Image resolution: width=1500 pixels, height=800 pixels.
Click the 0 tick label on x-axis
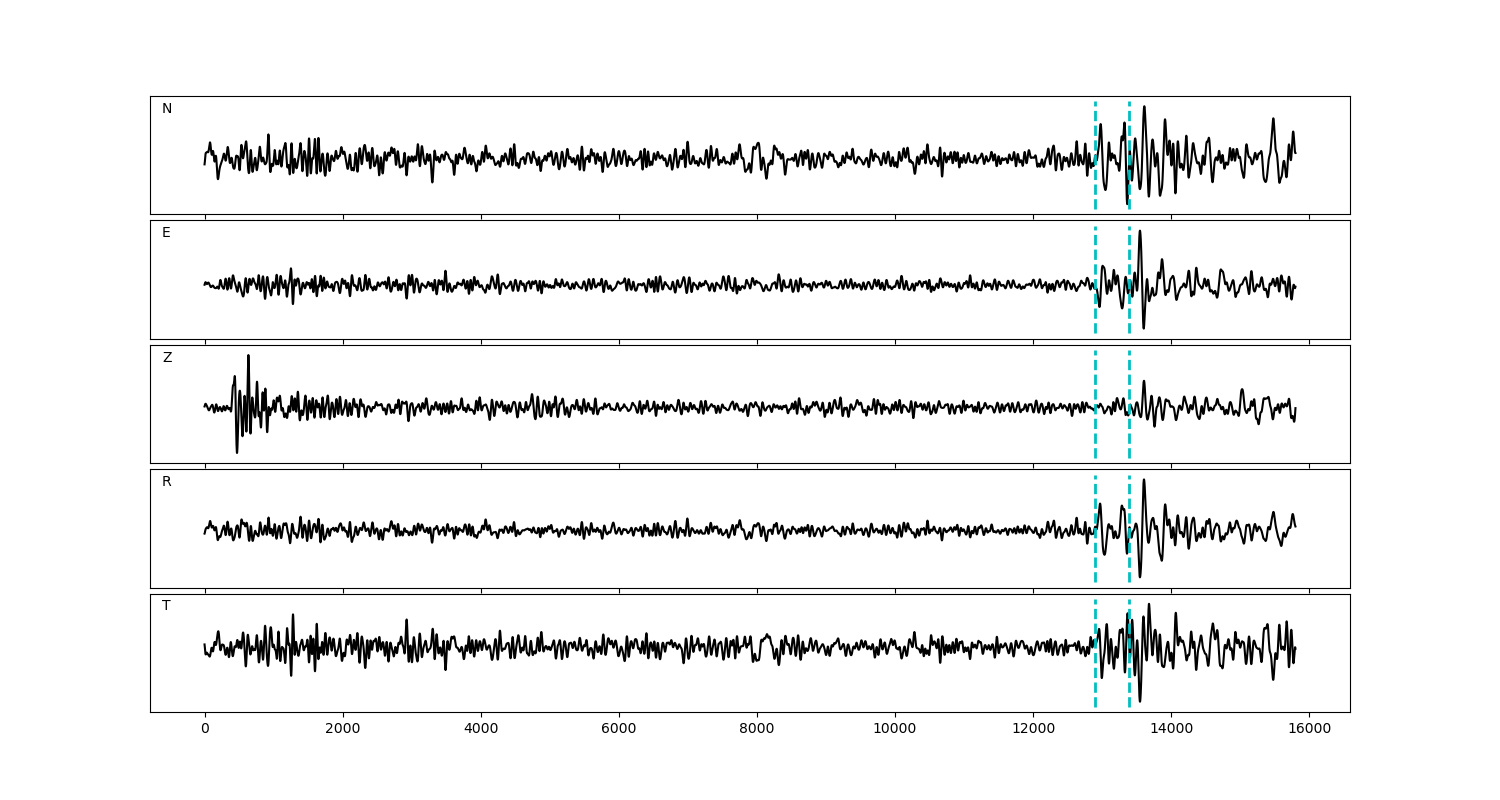[x=205, y=730]
